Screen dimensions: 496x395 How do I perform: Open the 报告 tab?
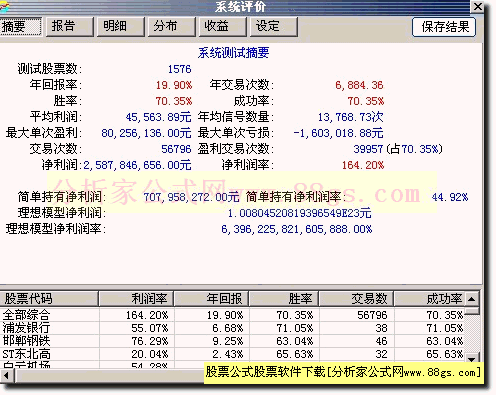coord(70,27)
